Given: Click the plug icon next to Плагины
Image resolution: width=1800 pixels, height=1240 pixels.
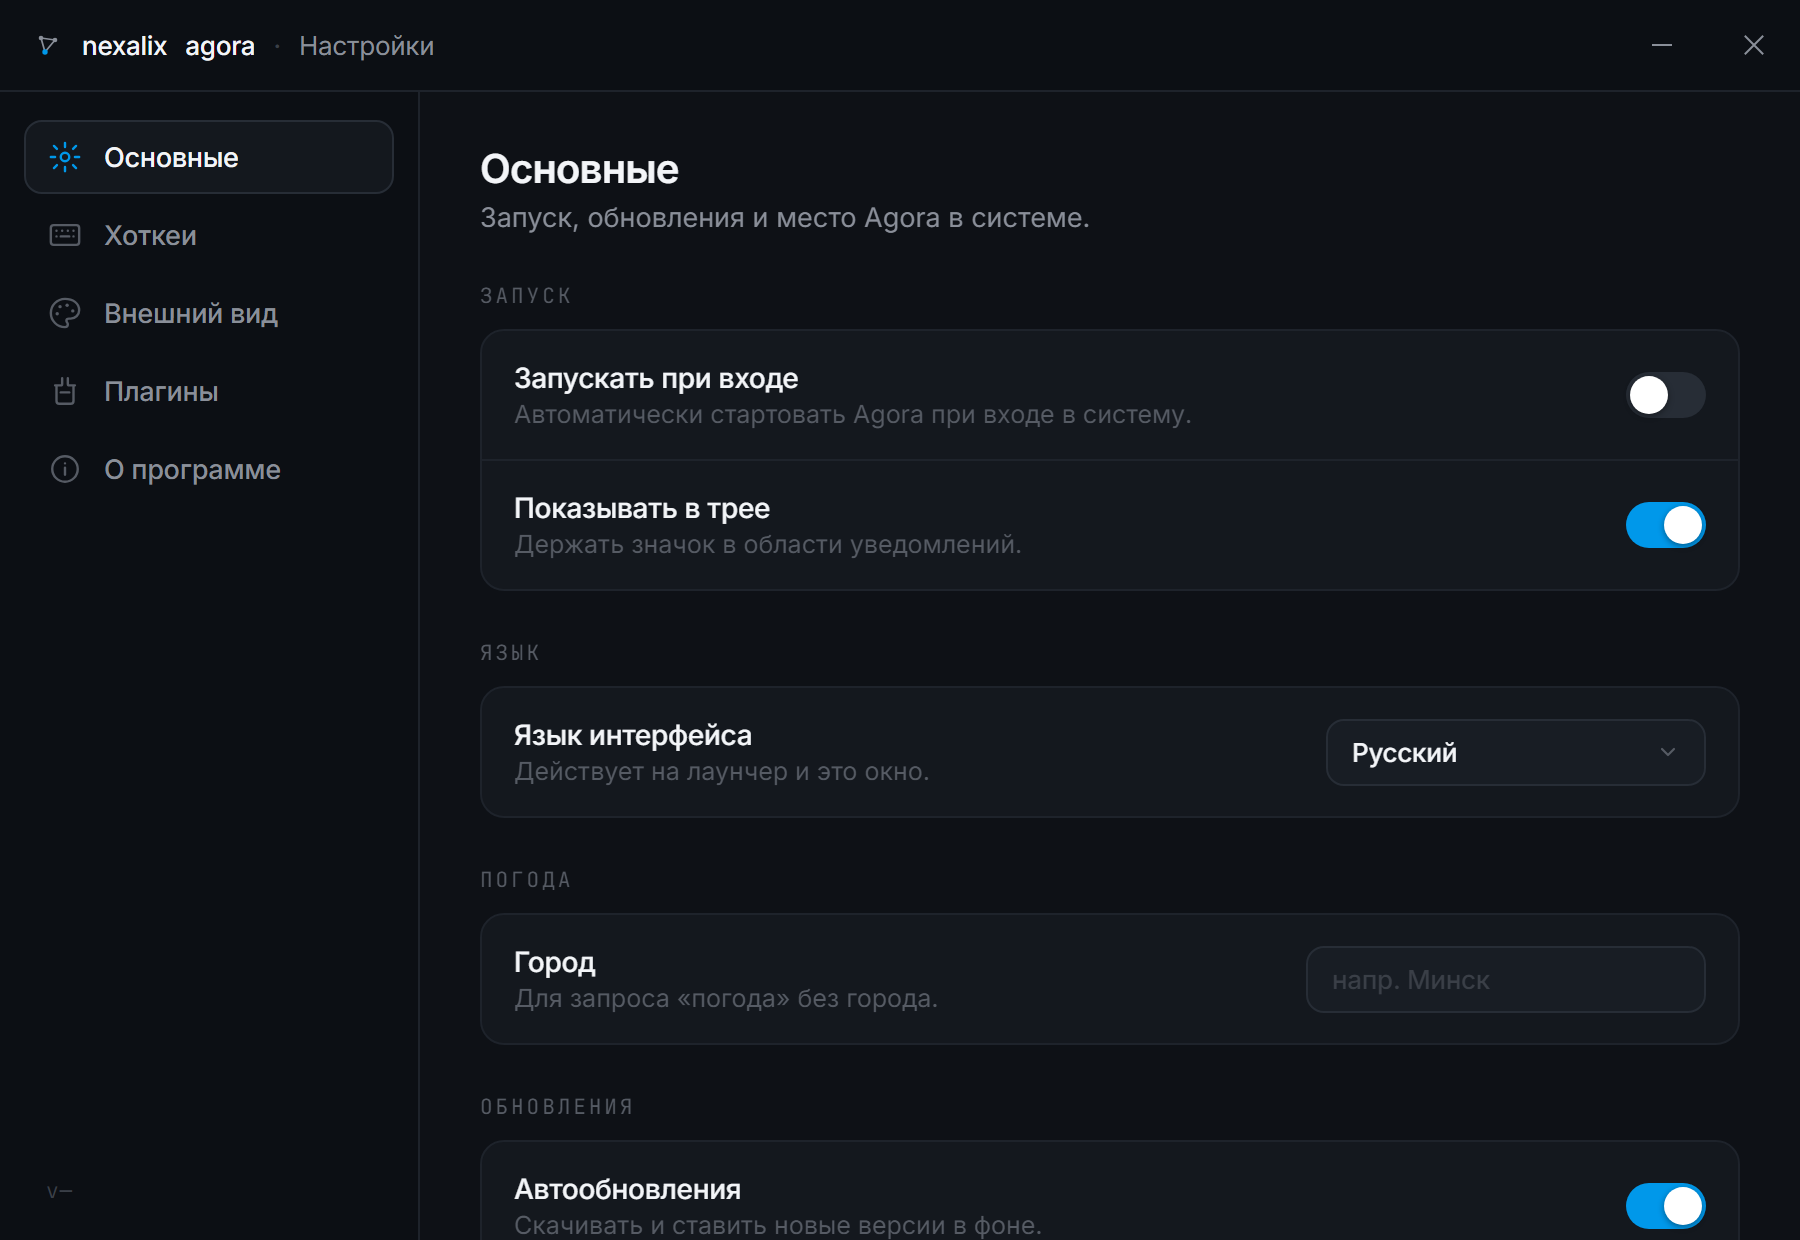Looking at the screenshot, I should point(65,391).
